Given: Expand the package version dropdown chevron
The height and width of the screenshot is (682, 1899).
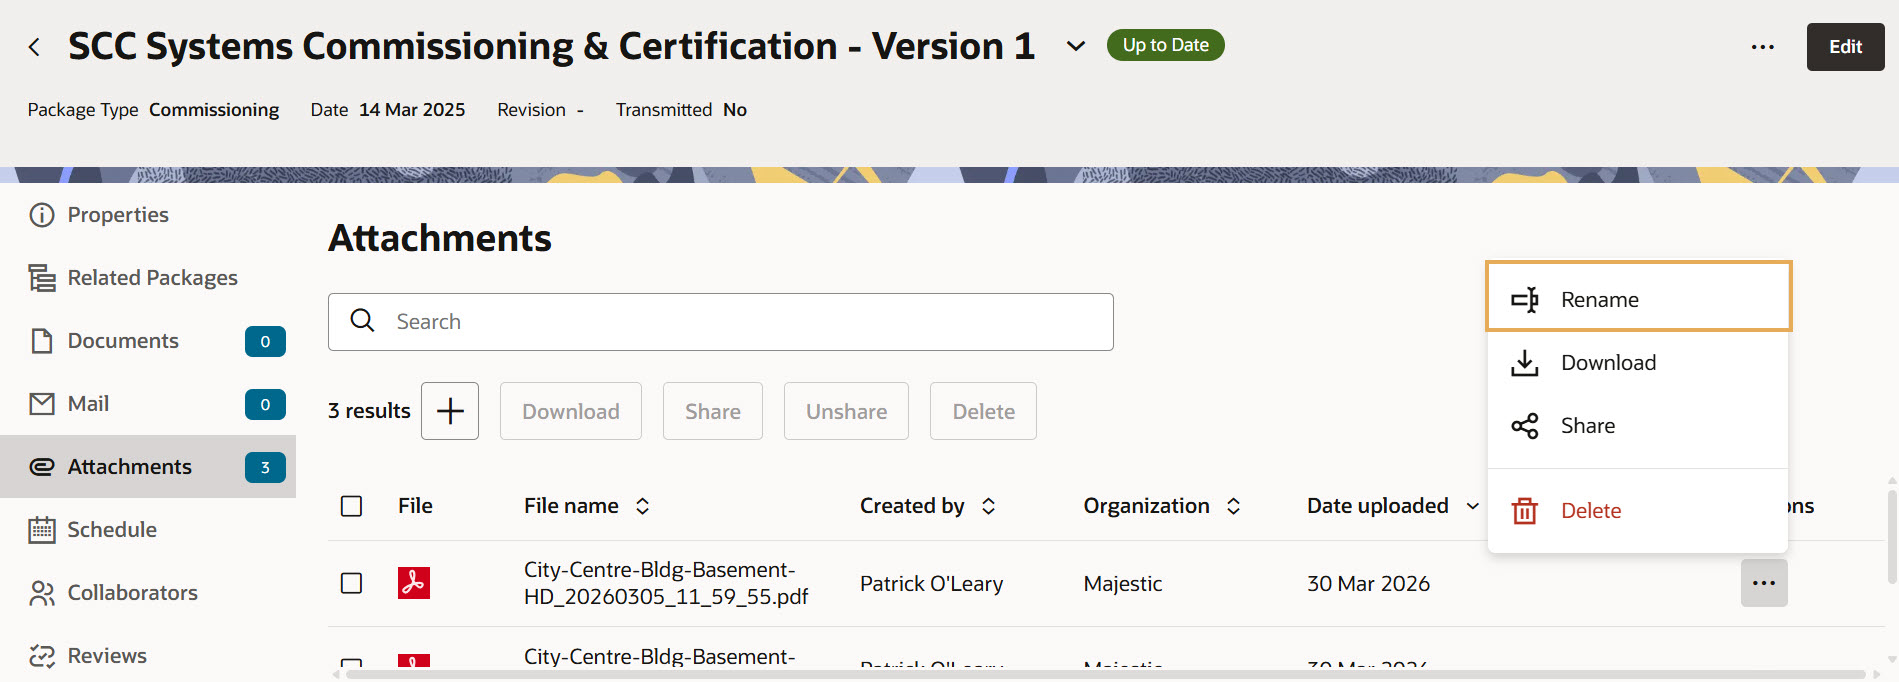Looking at the screenshot, I should (x=1075, y=46).
